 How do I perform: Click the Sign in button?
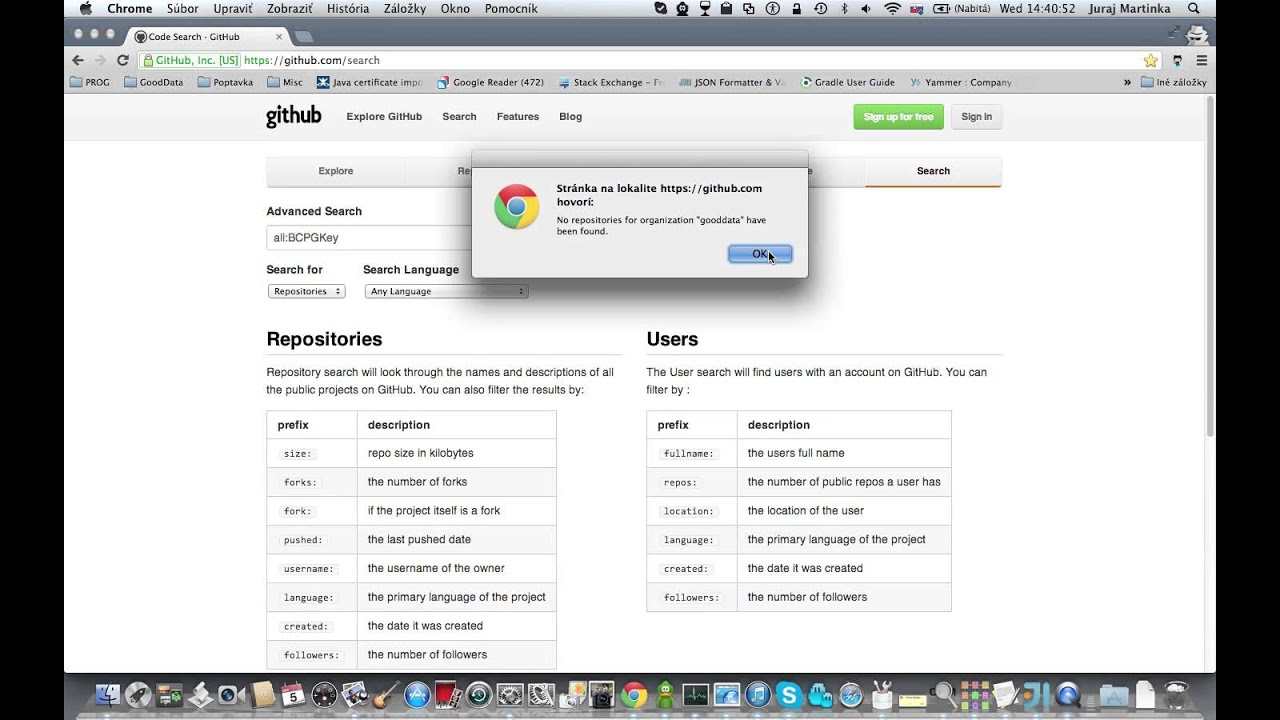pyautogui.click(x=977, y=117)
